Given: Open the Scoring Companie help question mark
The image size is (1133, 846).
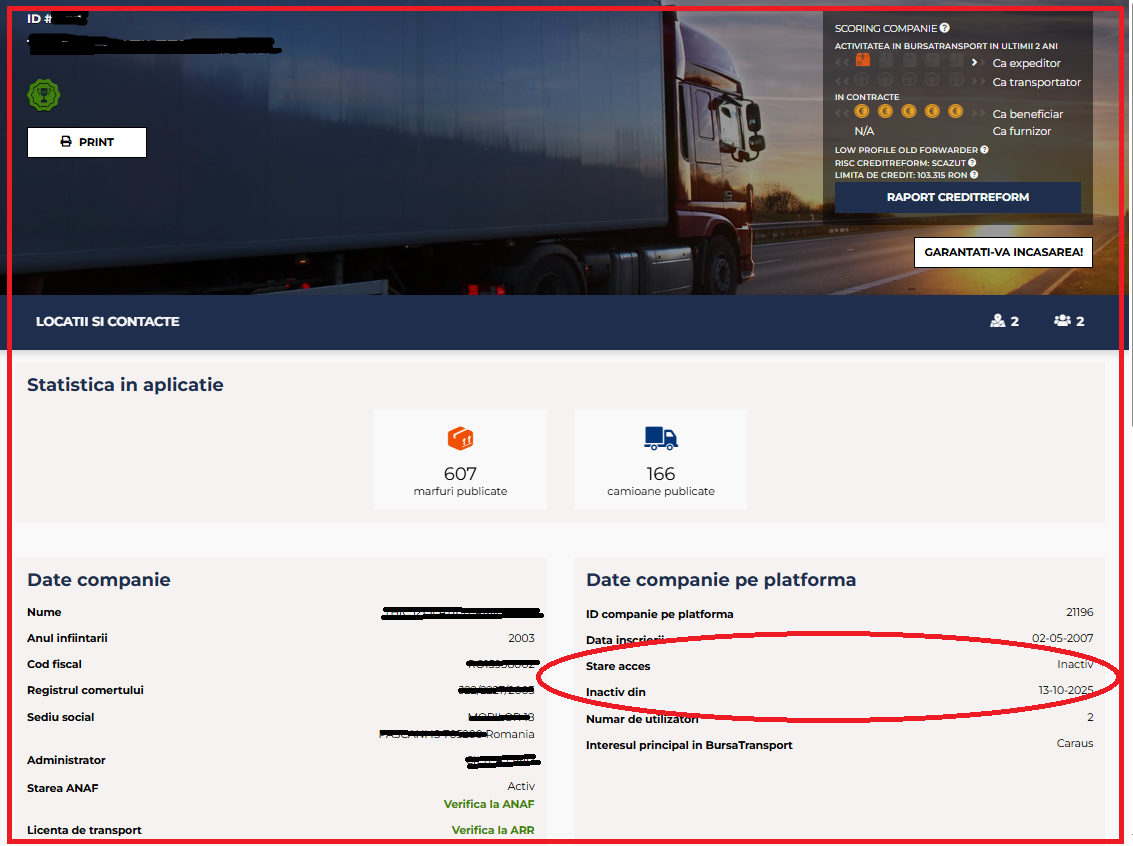Looking at the screenshot, I should 945,29.
